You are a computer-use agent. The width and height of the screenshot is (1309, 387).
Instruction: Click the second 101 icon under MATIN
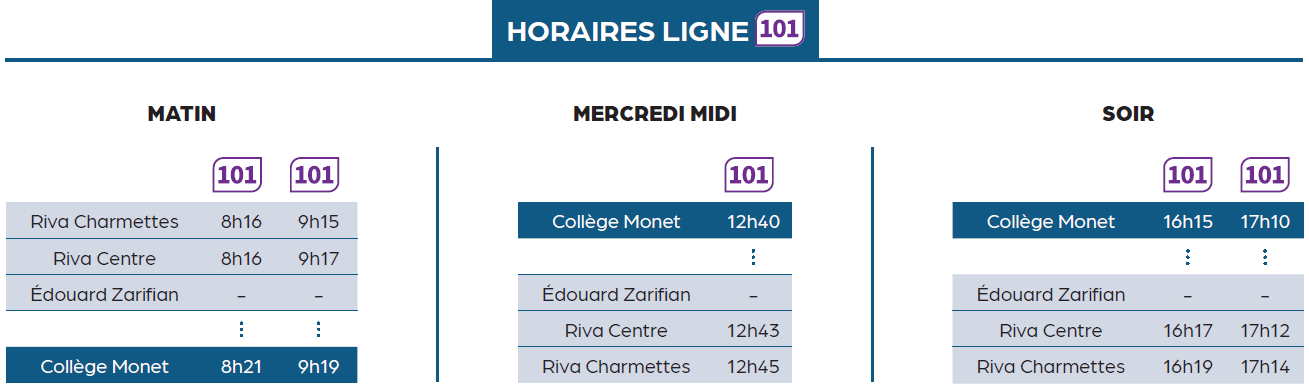tap(314, 175)
